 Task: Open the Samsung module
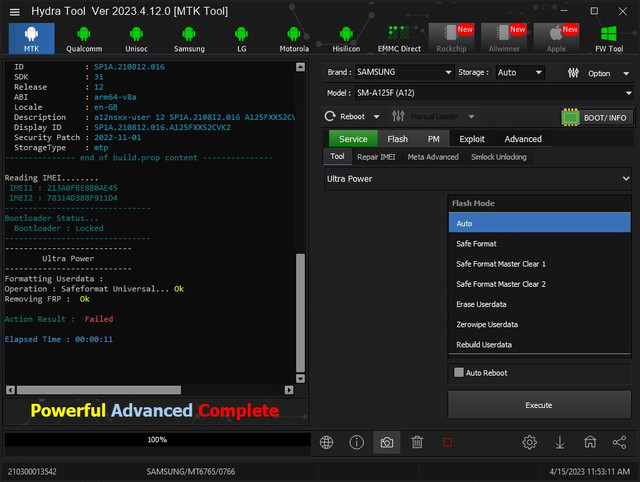(x=189, y=38)
